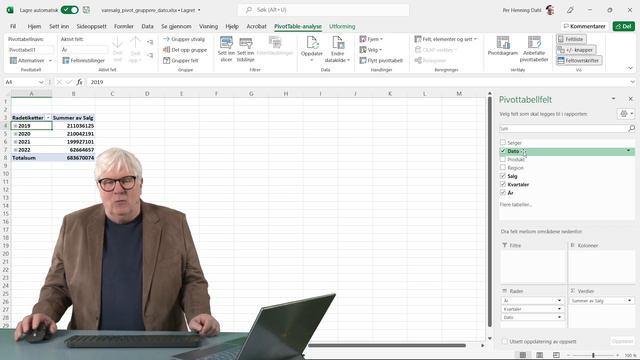The height and width of the screenshot is (360, 640).
Task: Open the Hjem tab
Action: click(x=34, y=26)
